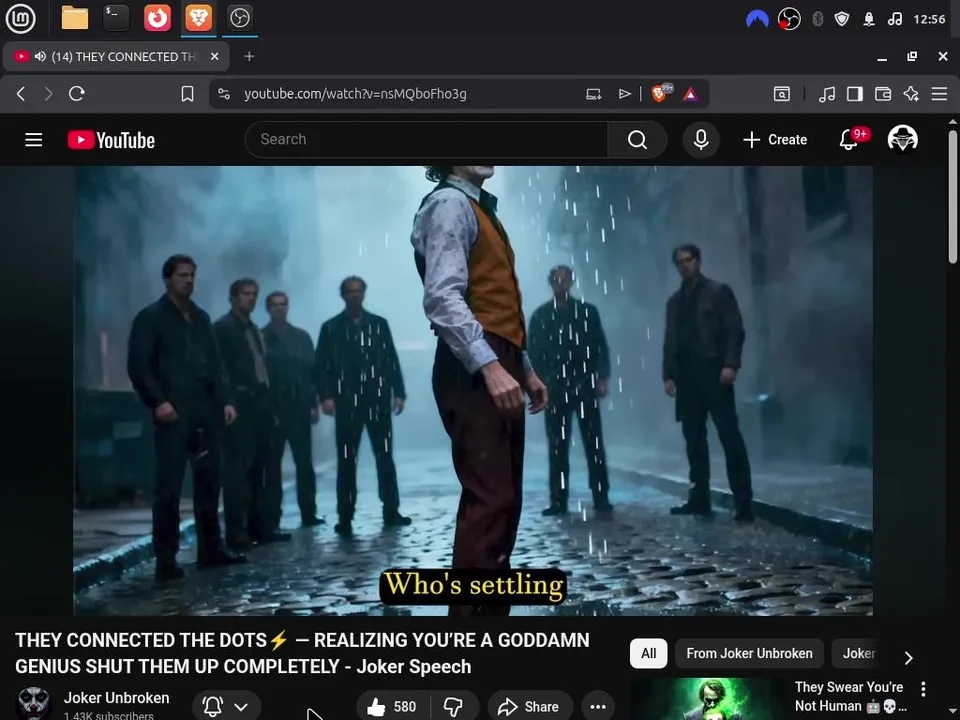This screenshot has width=960, height=720.
Task: Open more actions three-dot button
Action: coord(598,707)
